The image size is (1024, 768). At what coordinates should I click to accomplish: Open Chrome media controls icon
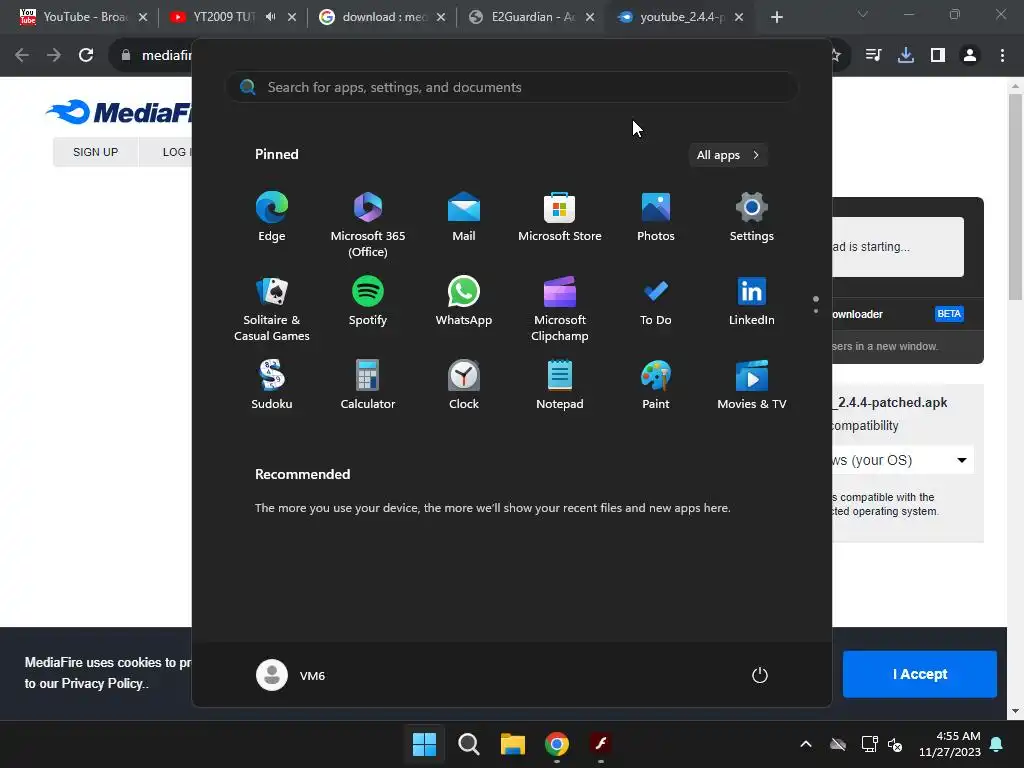[x=873, y=55]
